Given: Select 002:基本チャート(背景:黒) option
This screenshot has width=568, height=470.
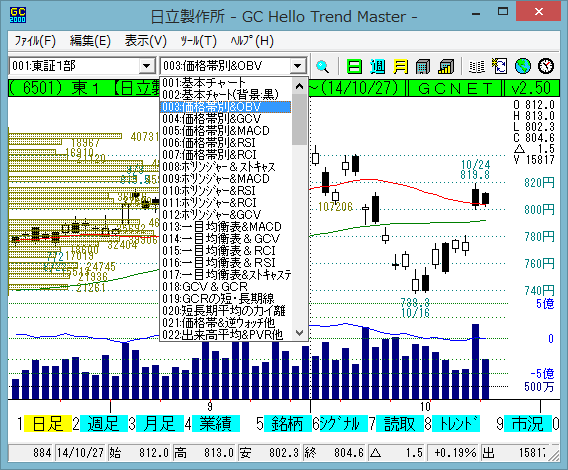Looking at the screenshot, I should [225, 95].
